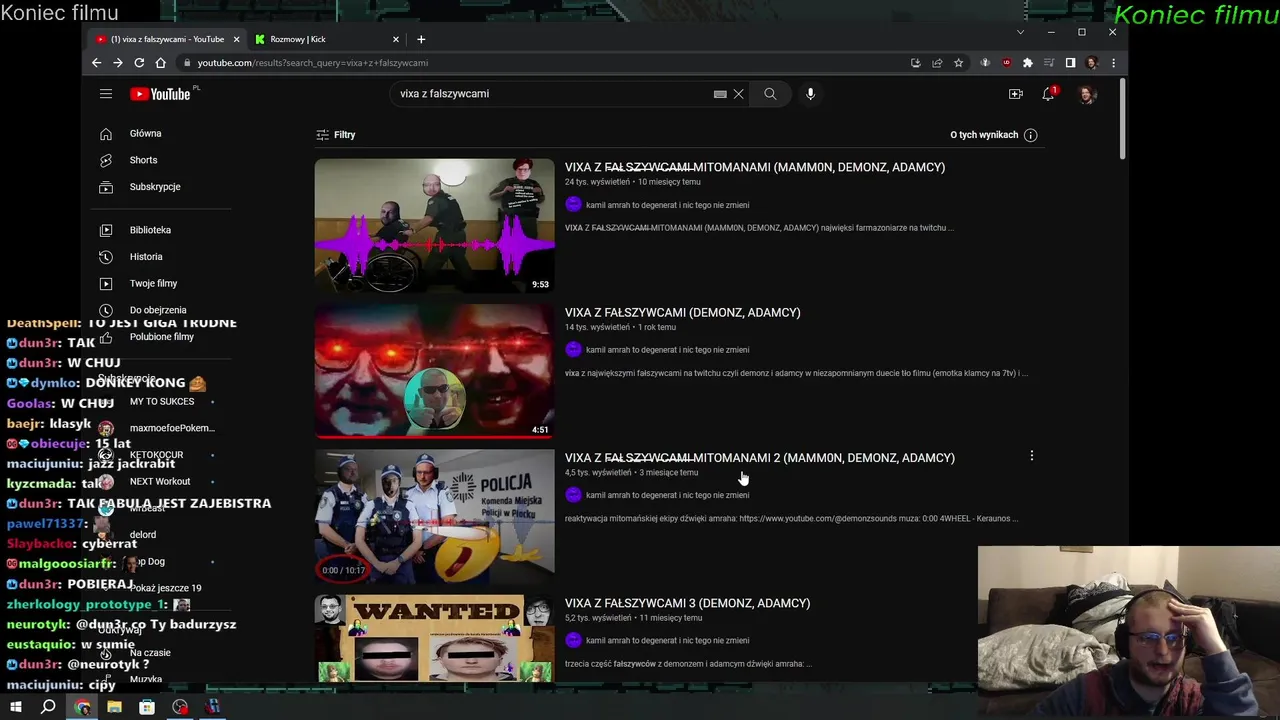Open Chrome from the taskbar
1280x720 pixels.
click(x=82, y=707)
